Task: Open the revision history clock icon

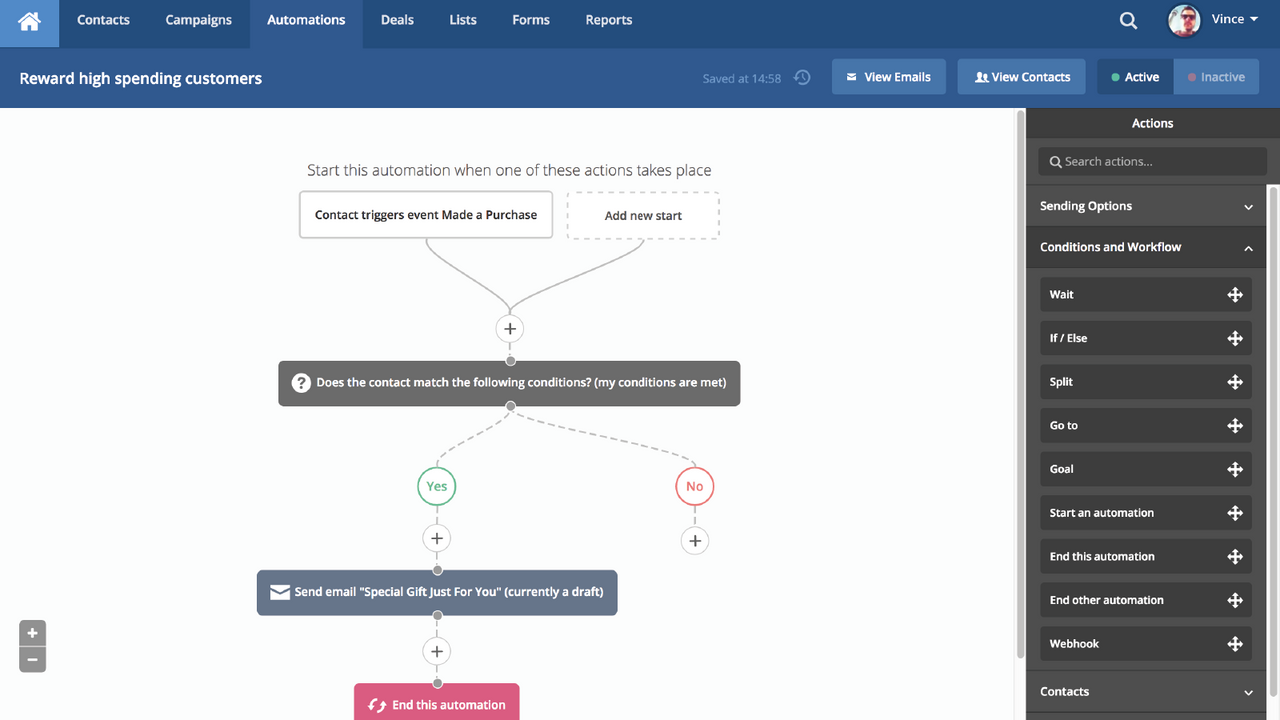Action: coord(801,76)
